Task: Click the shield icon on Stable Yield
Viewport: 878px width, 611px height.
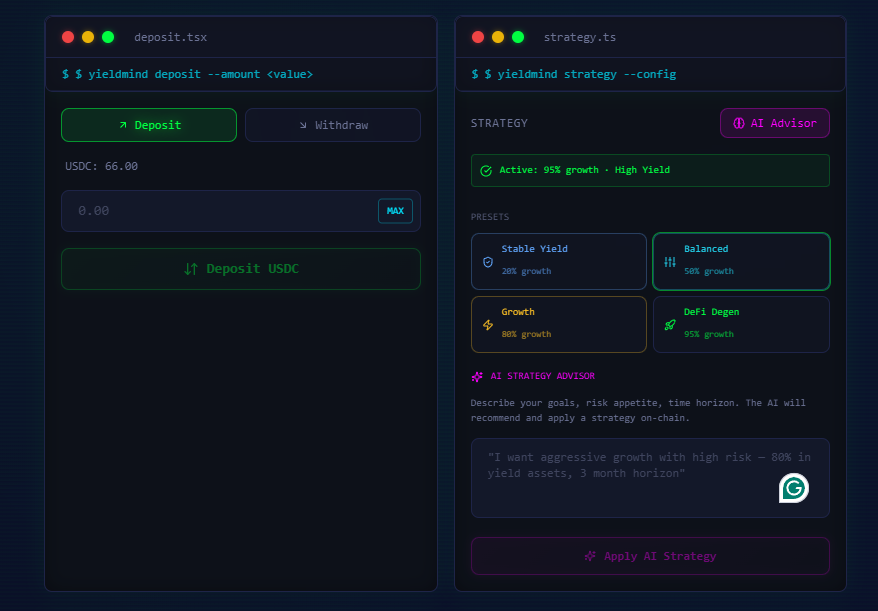Action: pyautogui.click(x=488, y=262)
